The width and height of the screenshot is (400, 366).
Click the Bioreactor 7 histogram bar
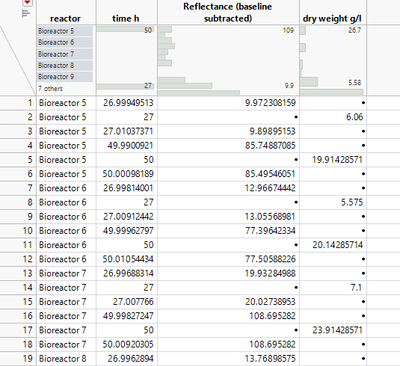pyautogui.click(x=65, y=54)
